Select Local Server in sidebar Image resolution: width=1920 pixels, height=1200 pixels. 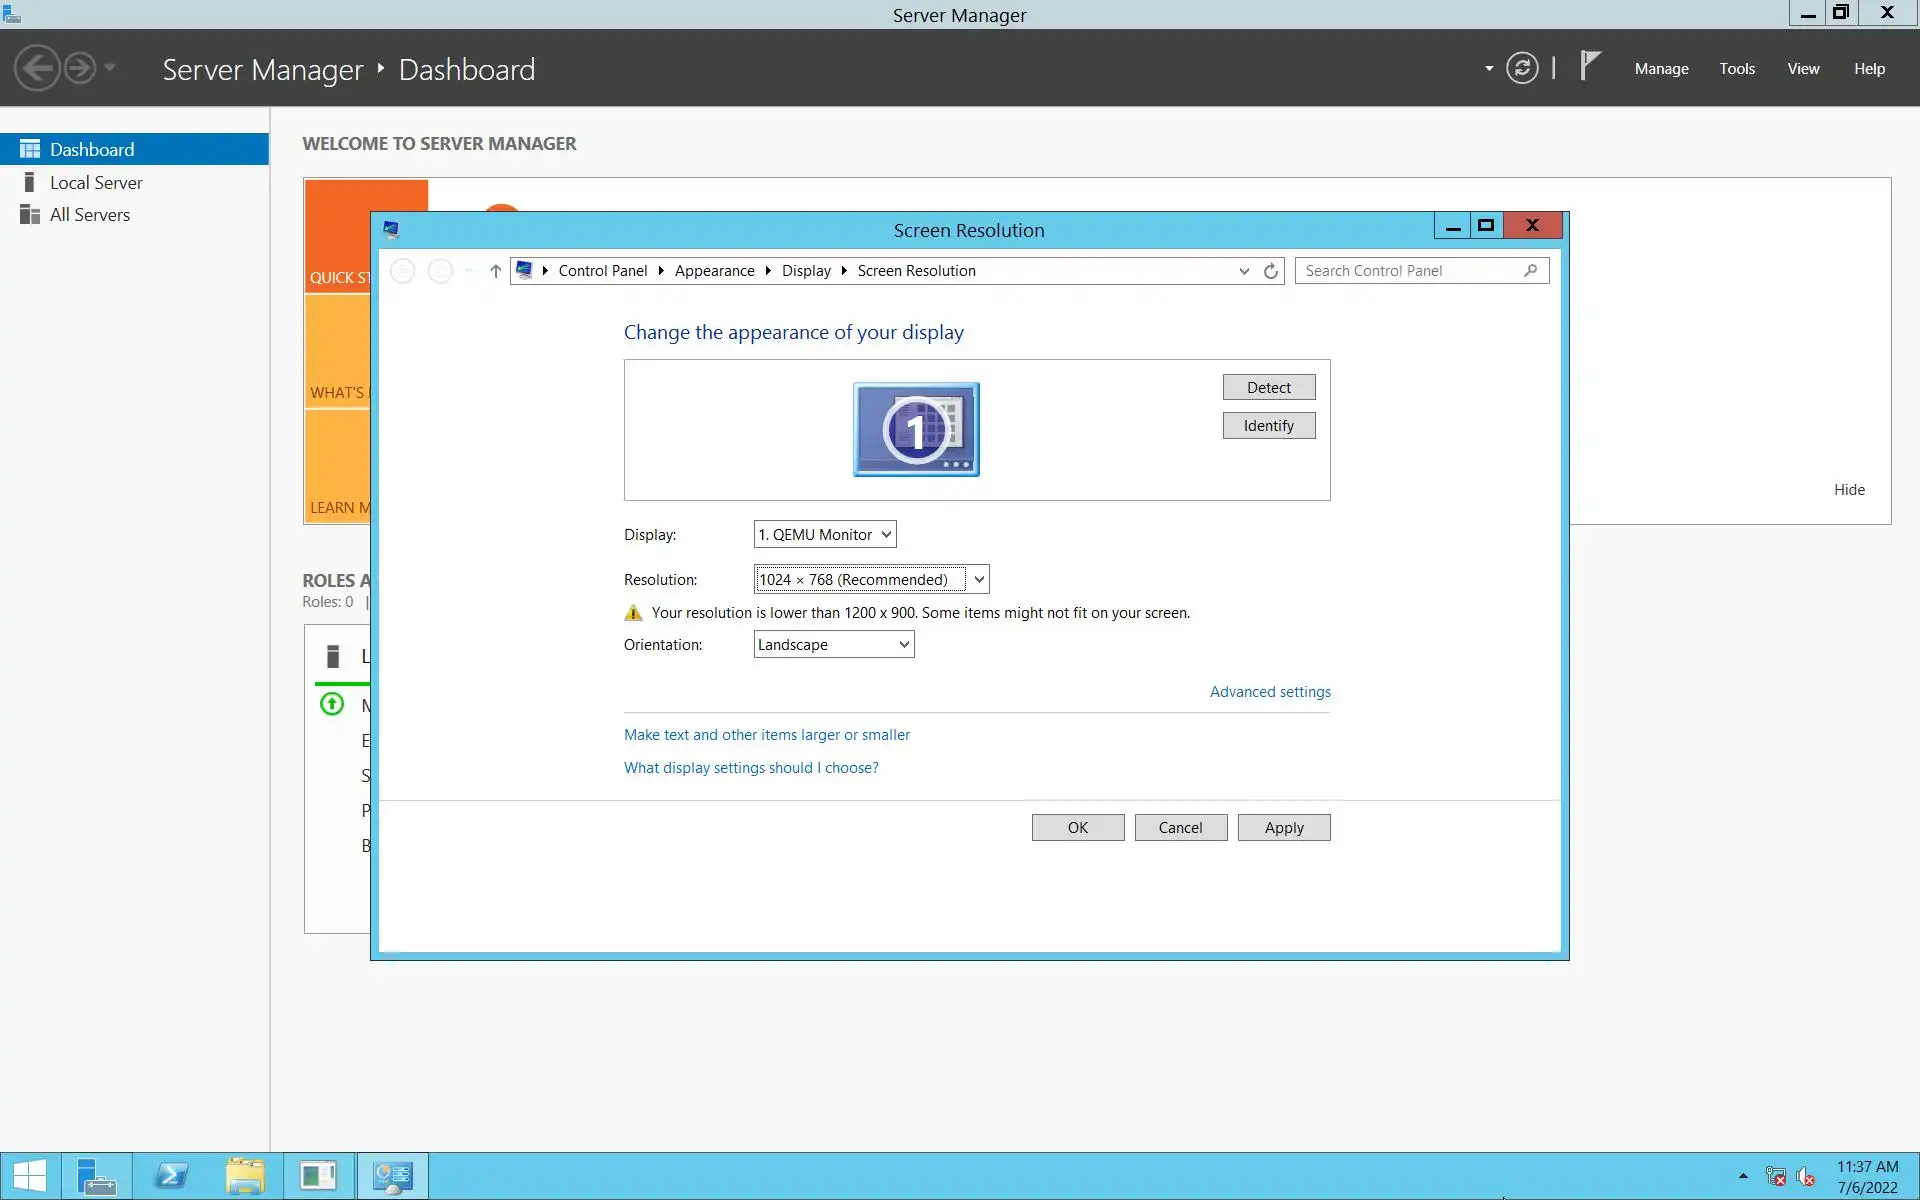[x=96, y=183]
